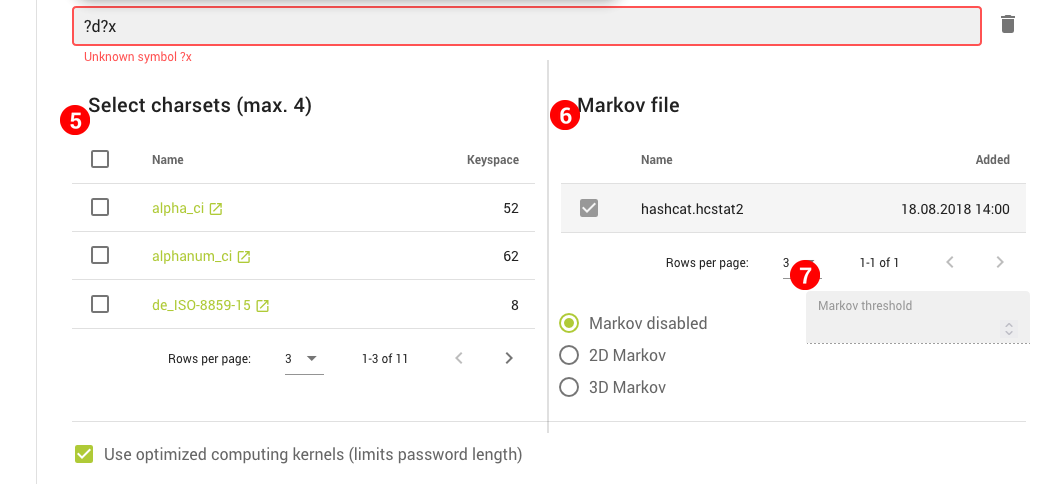1062x484 pixels.
Task: Open external link icon next to de_ISO-8859-15
Action: [x=263, y=306]
